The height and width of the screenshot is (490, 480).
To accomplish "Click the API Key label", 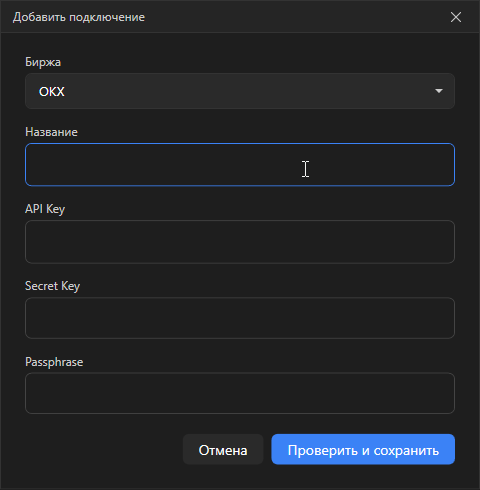I will [x=45, y=209].
